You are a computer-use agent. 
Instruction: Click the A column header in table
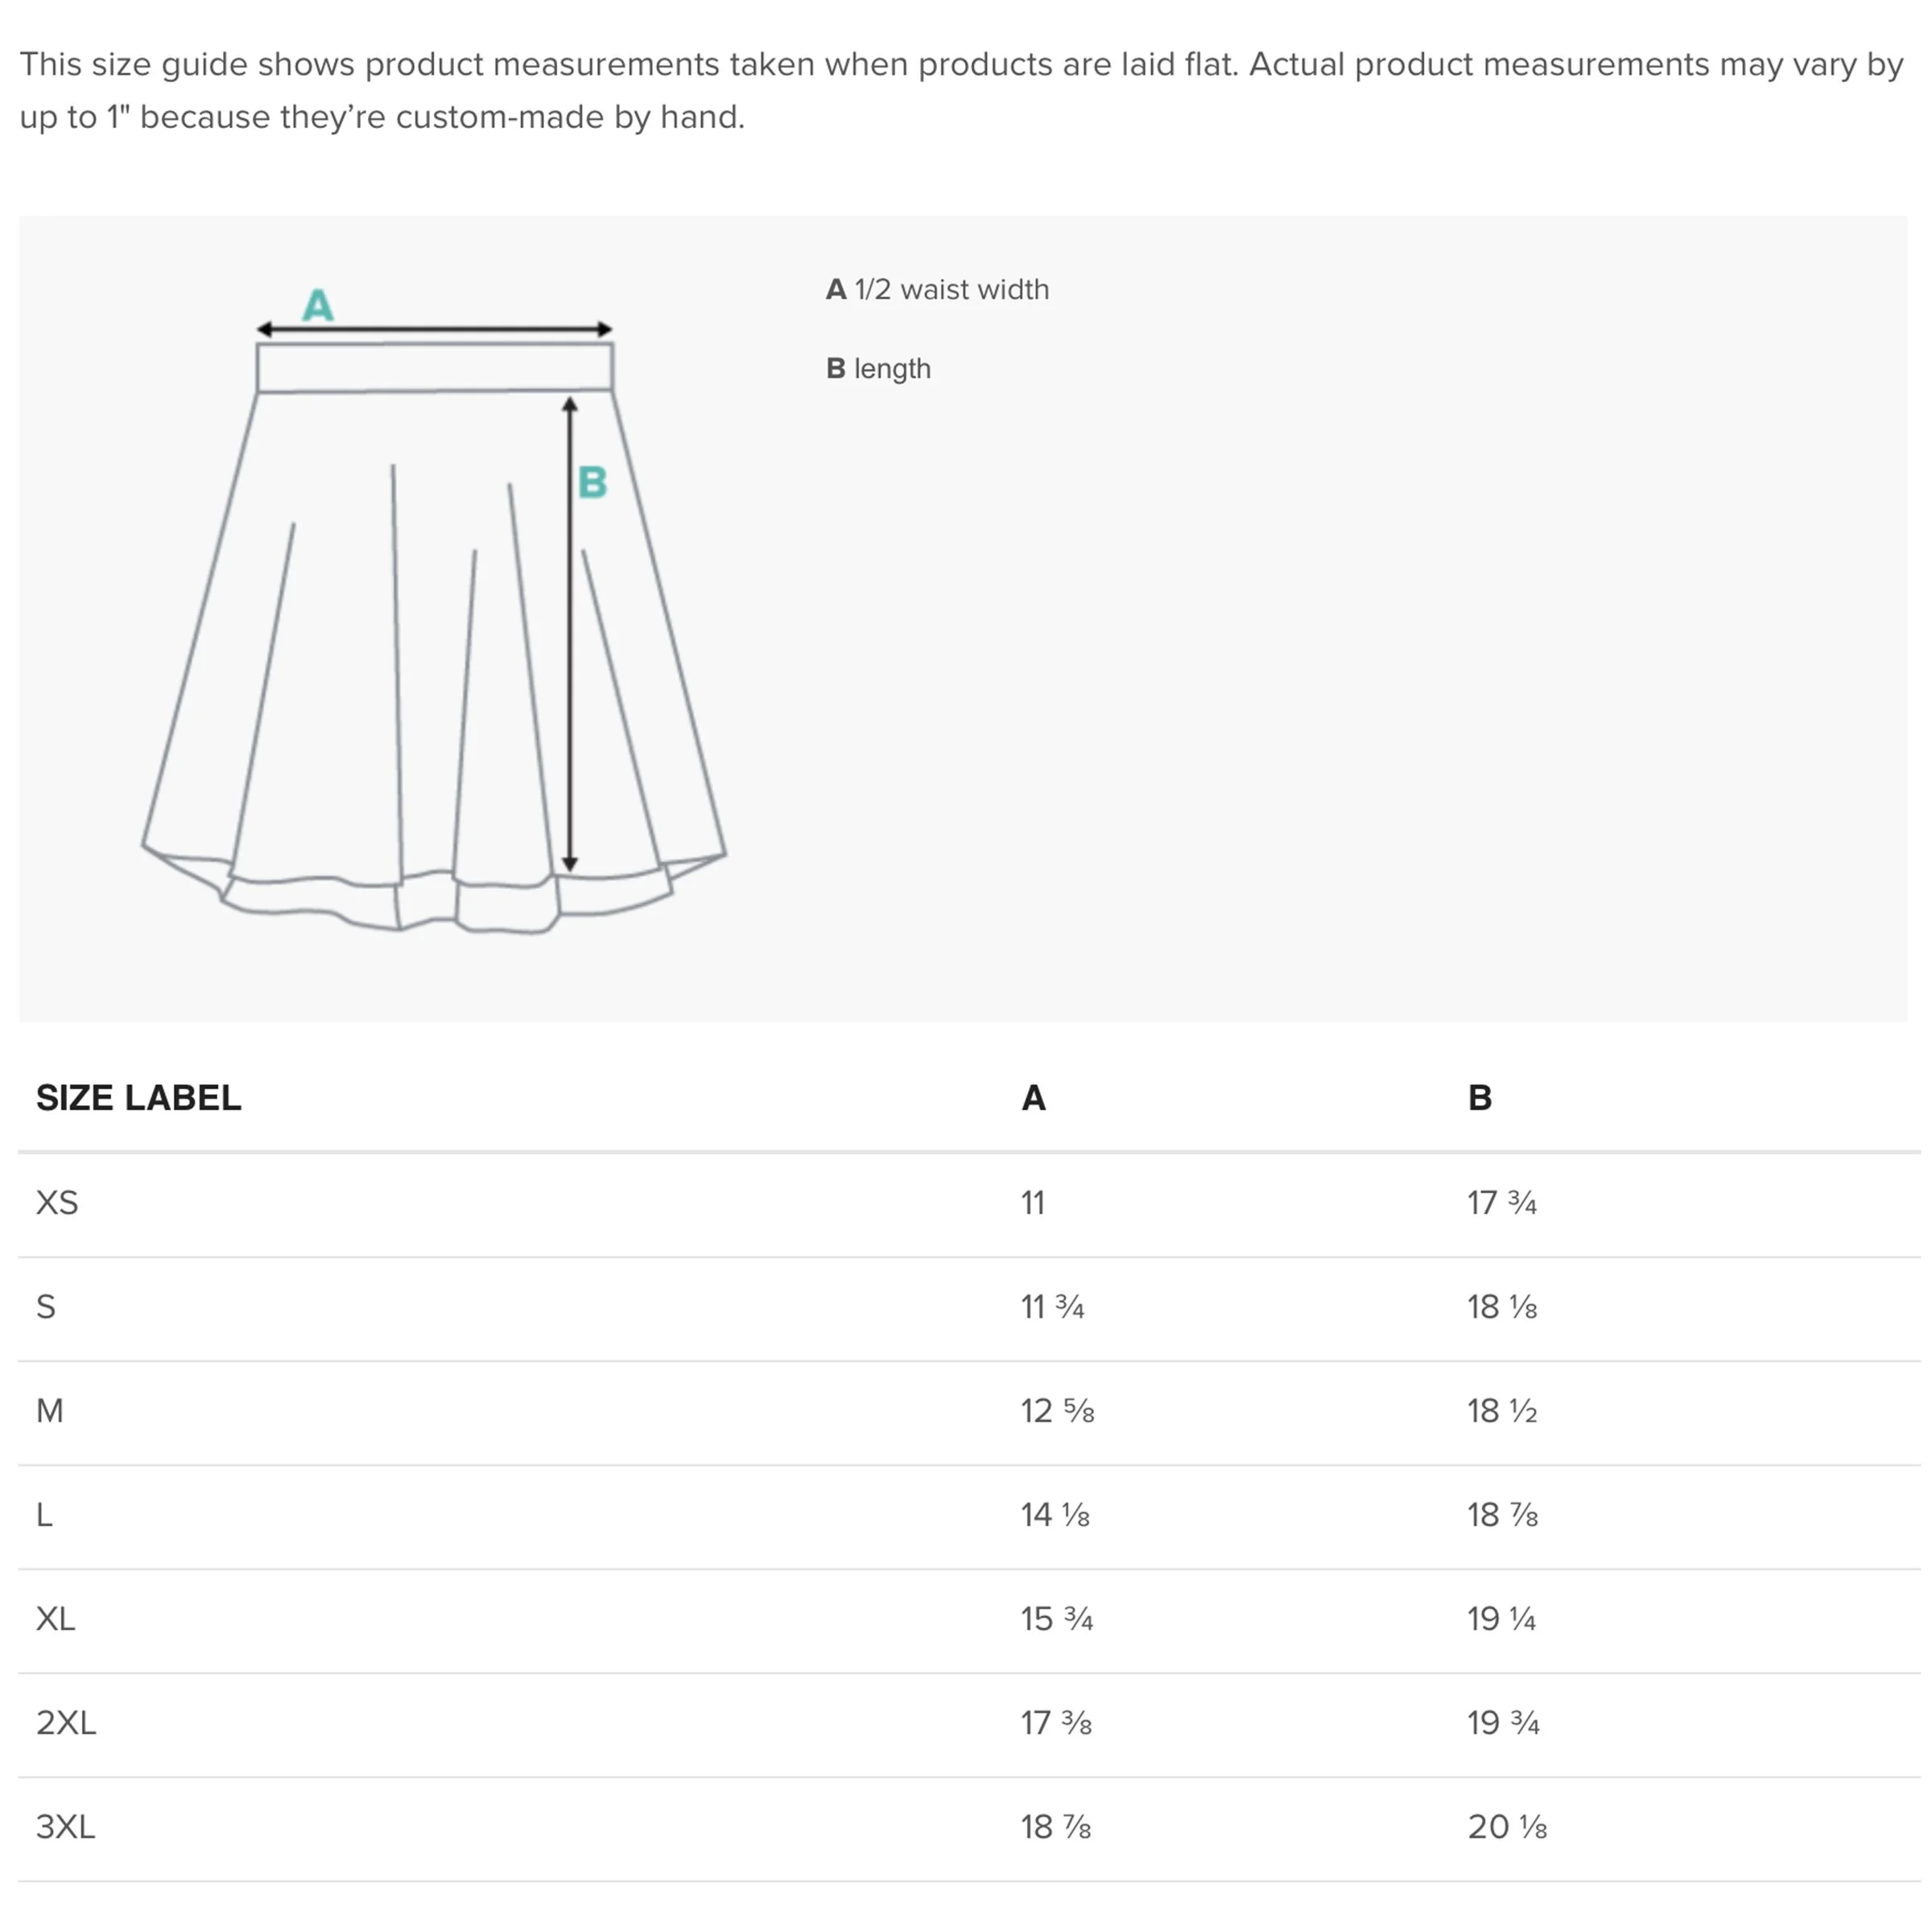1033,1098
